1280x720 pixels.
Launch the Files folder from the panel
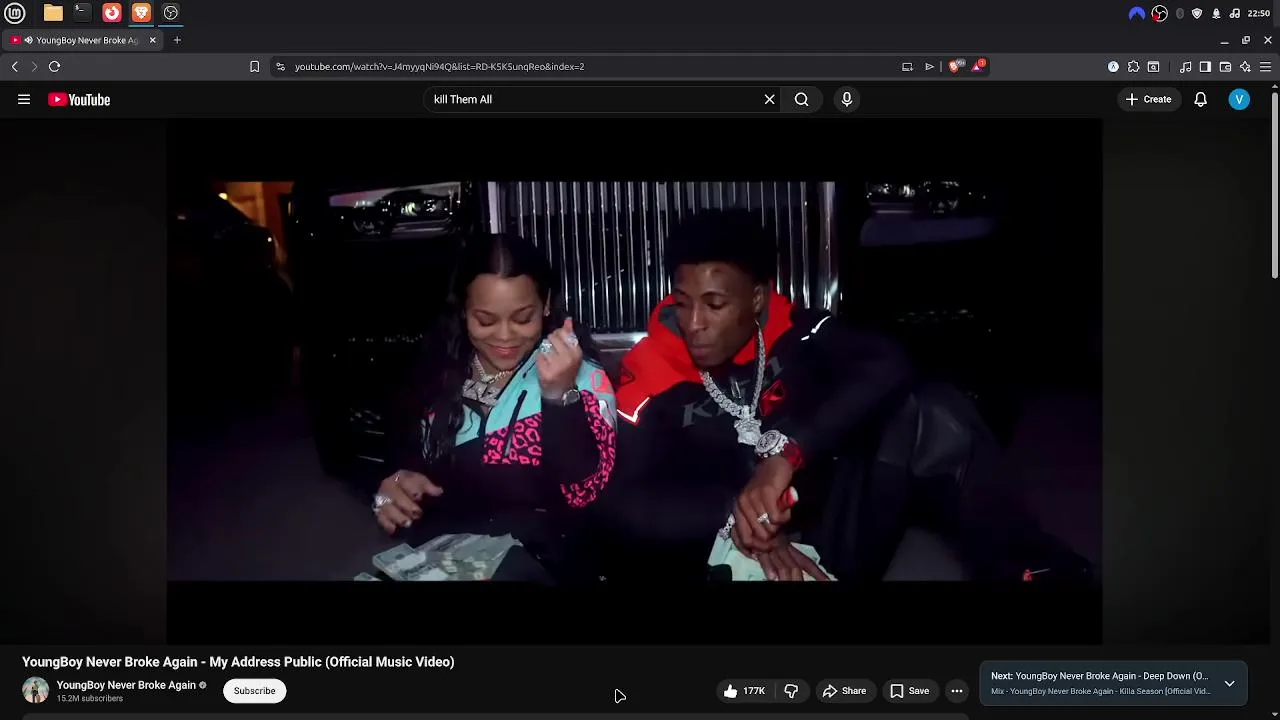coord(53,13)
